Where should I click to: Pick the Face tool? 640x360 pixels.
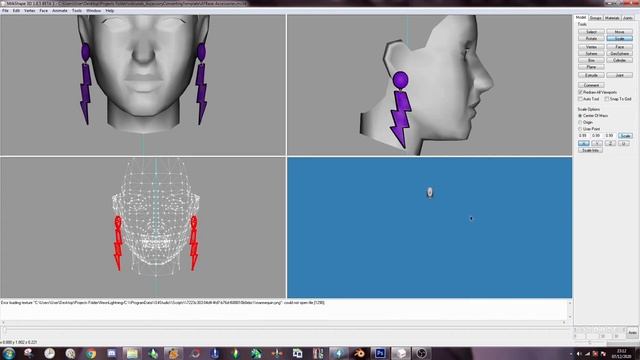[x=619, y=47]
